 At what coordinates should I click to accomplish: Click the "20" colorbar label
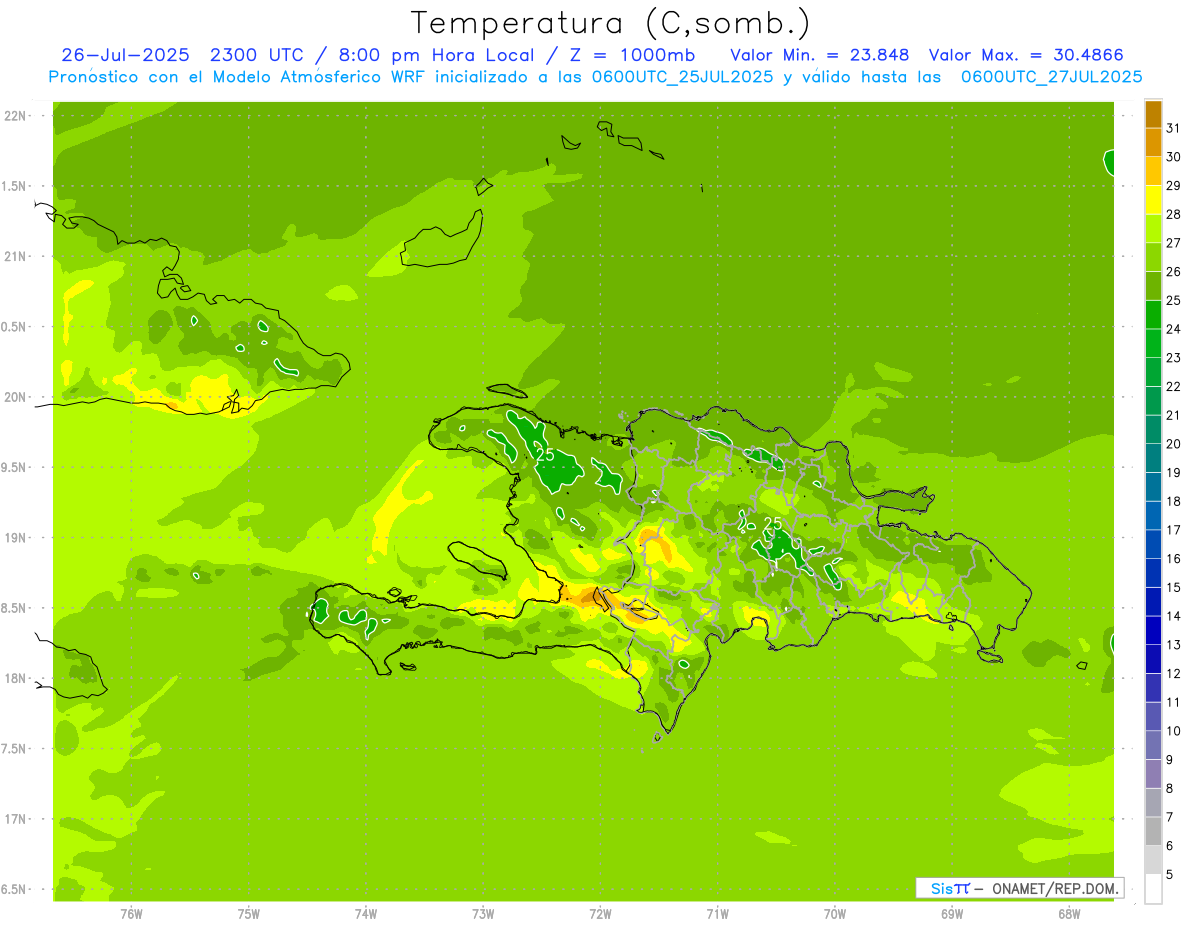coord(1173,444)
